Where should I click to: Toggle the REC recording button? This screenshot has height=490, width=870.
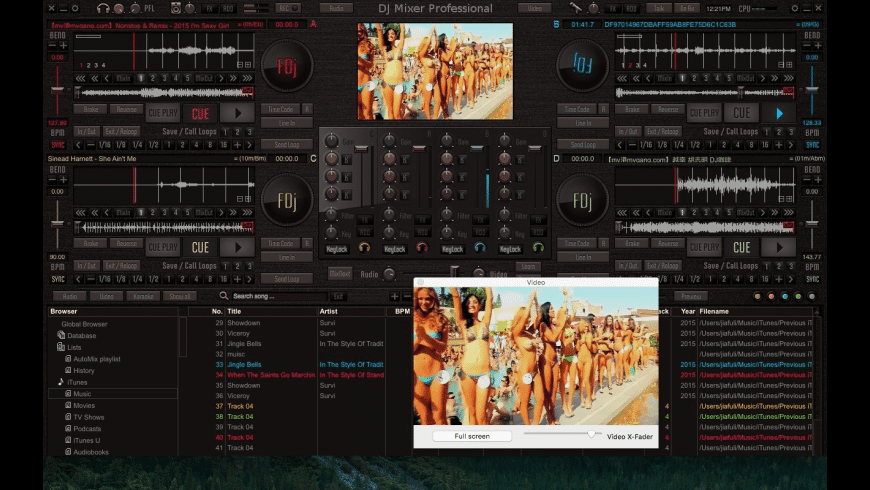coord(289,8)
